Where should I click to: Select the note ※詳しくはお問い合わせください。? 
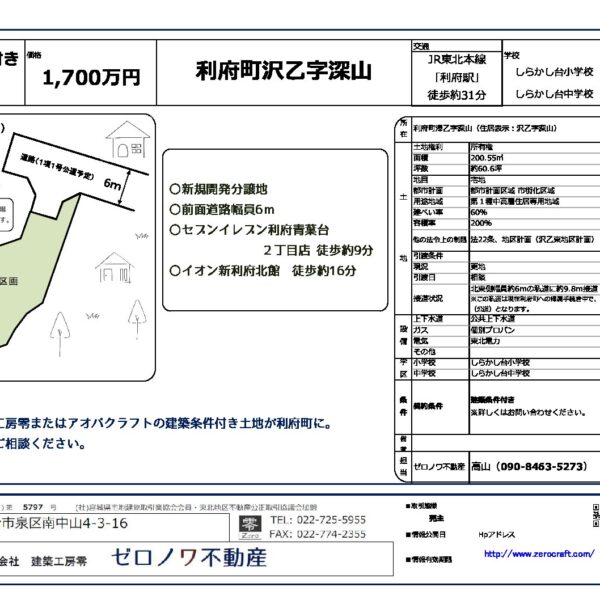tap(528, 412)
